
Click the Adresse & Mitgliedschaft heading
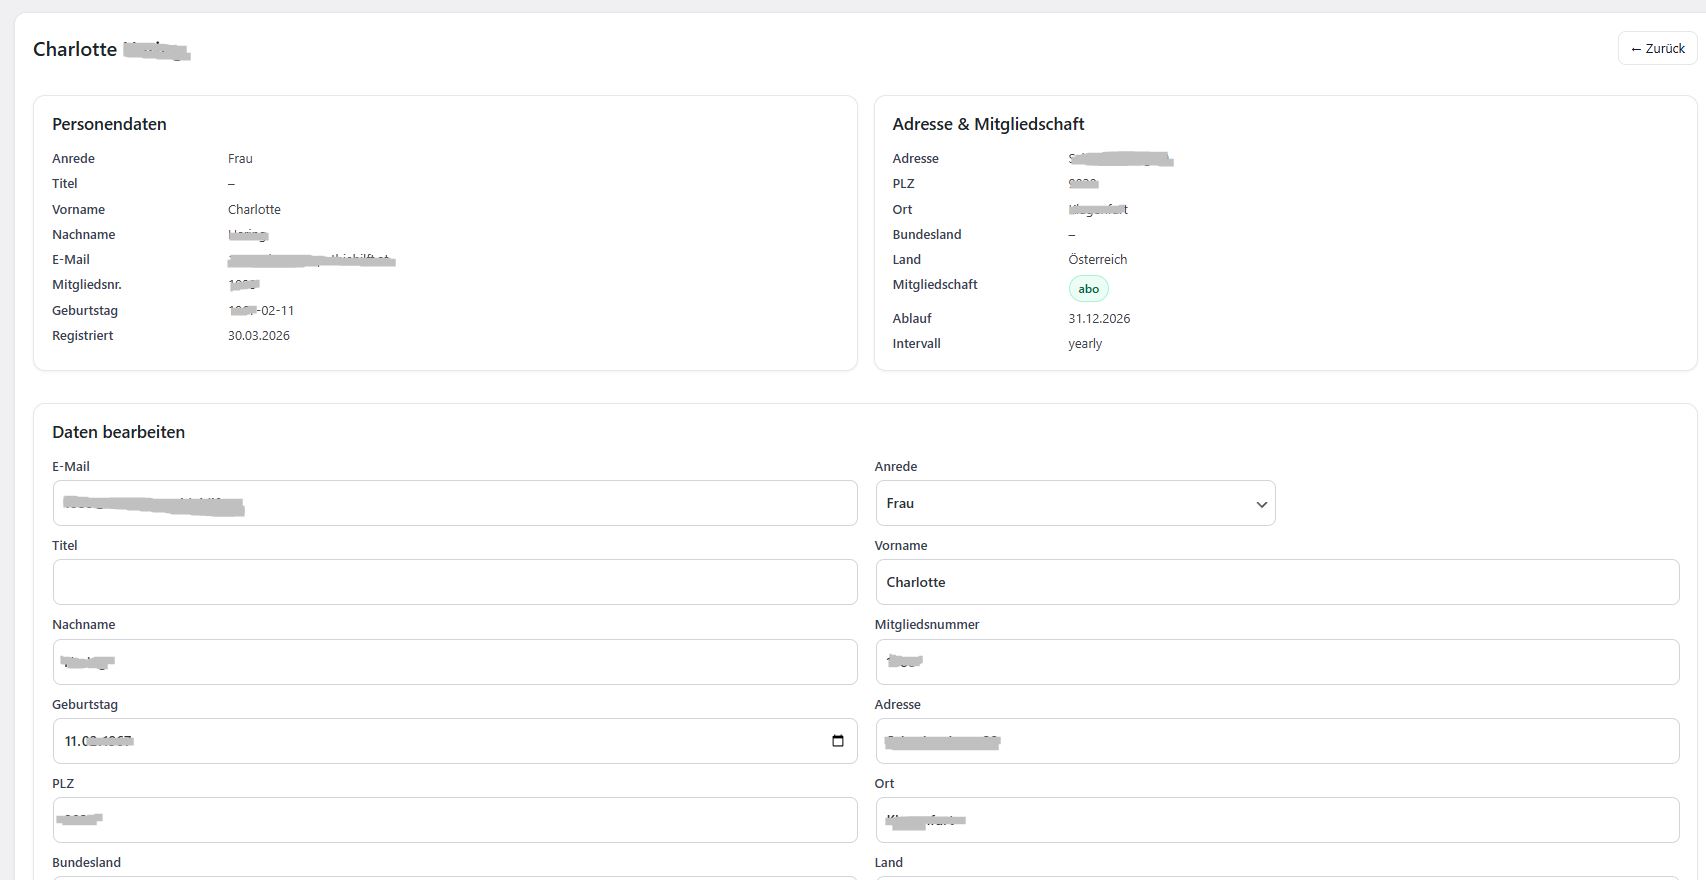point(987,124)
